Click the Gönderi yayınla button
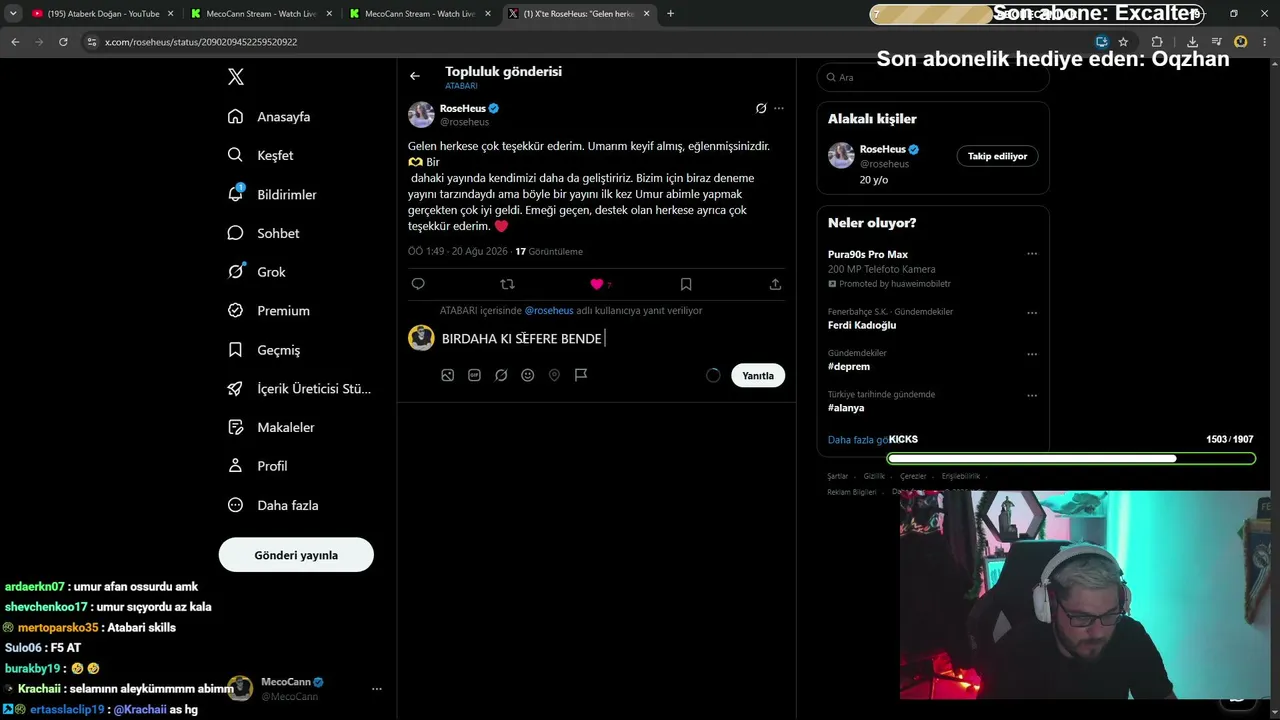 (x=296, y=555)
